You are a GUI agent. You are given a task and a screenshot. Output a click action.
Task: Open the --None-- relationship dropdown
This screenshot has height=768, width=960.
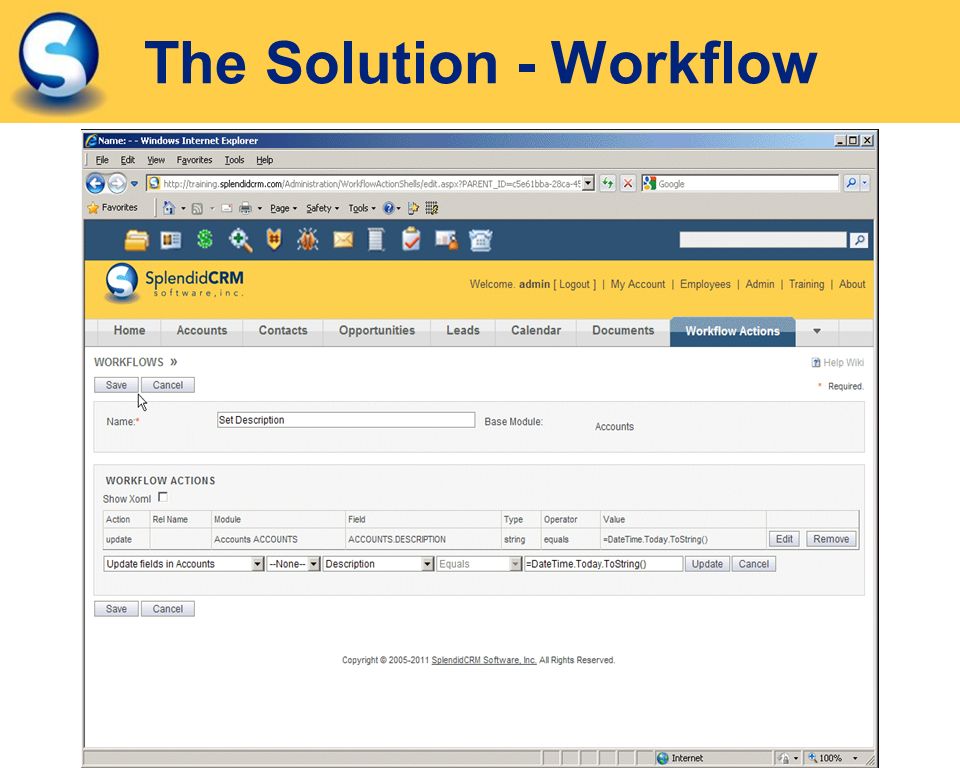tap(313, 564)
